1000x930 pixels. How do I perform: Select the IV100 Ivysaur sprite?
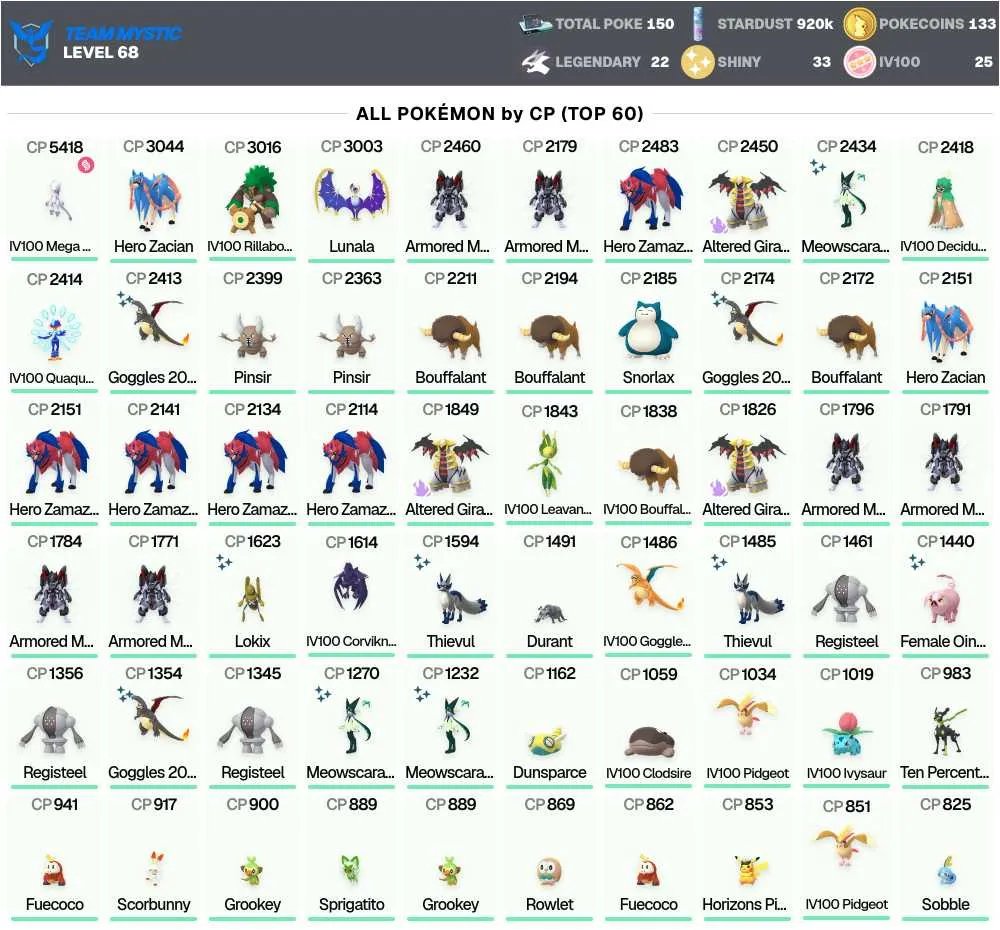click(846, 732)
